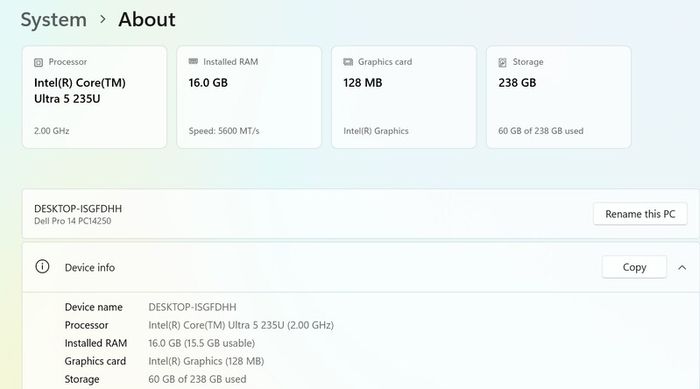The height and width of the screenshot is (389, 700).
Task: Click 16.0 GB (15.5 GB usable) value
Action: (x=202, y=343)
